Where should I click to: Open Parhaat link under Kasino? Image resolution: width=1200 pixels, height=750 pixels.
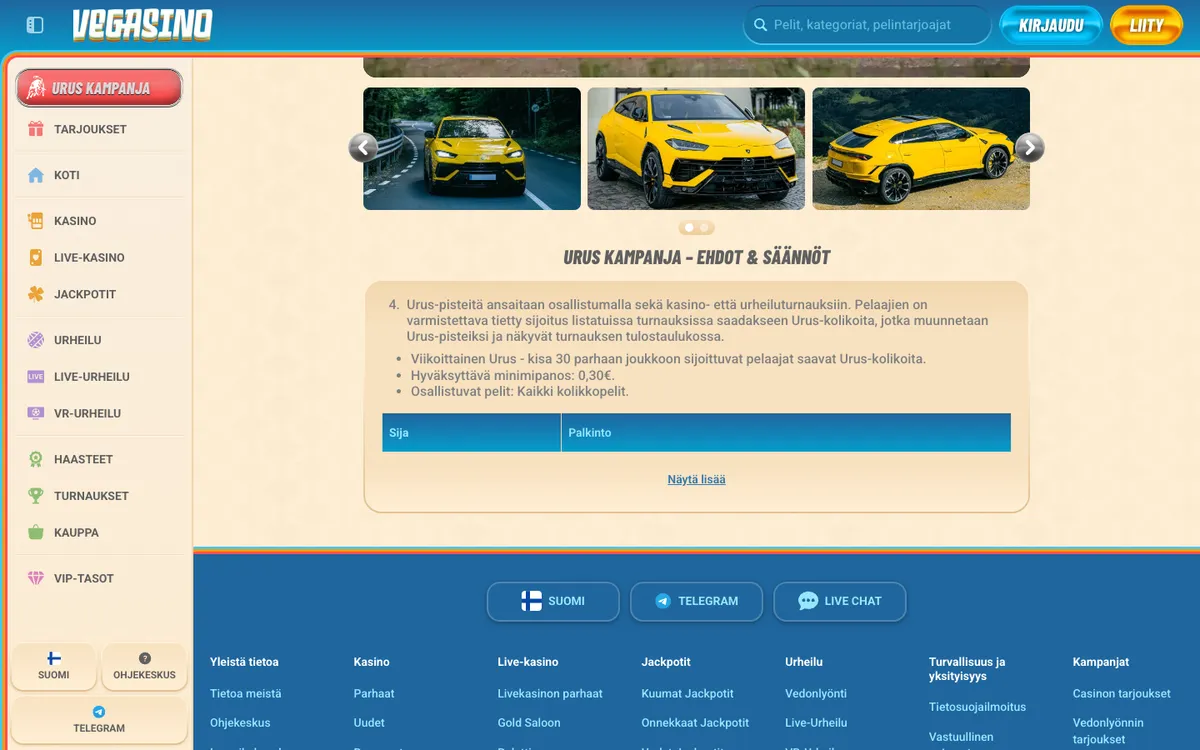pos(374,693)
